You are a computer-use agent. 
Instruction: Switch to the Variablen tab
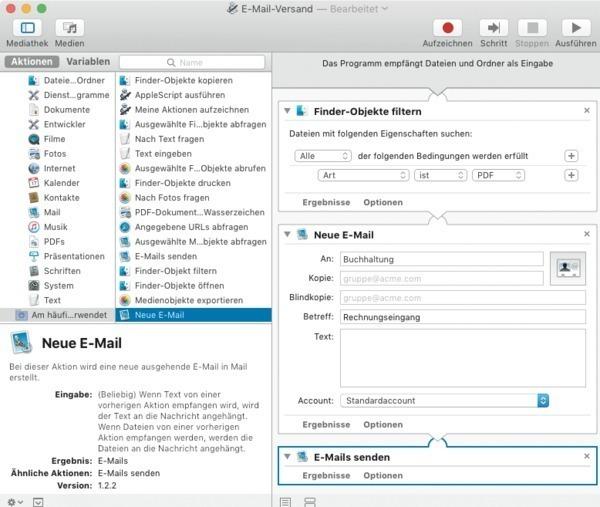click(88, 62)
